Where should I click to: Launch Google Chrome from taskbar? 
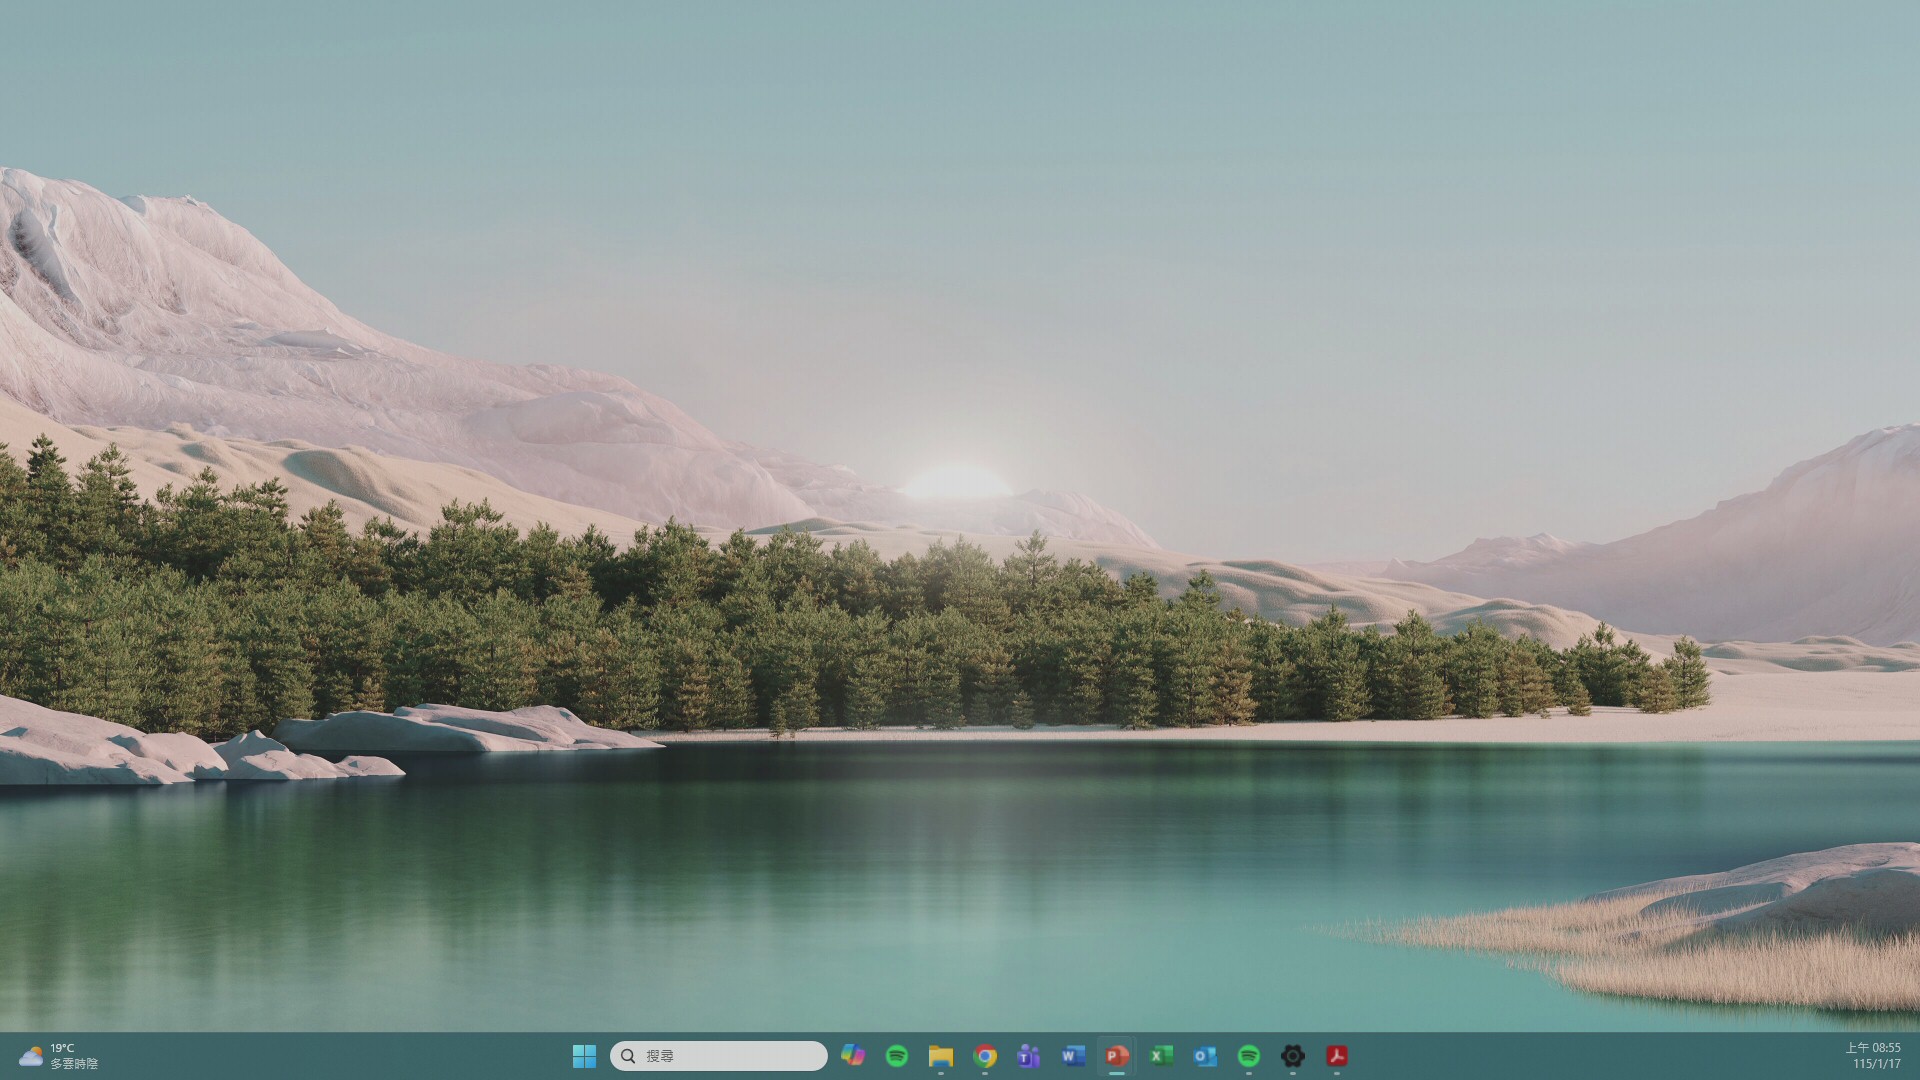click(985, 1056)
